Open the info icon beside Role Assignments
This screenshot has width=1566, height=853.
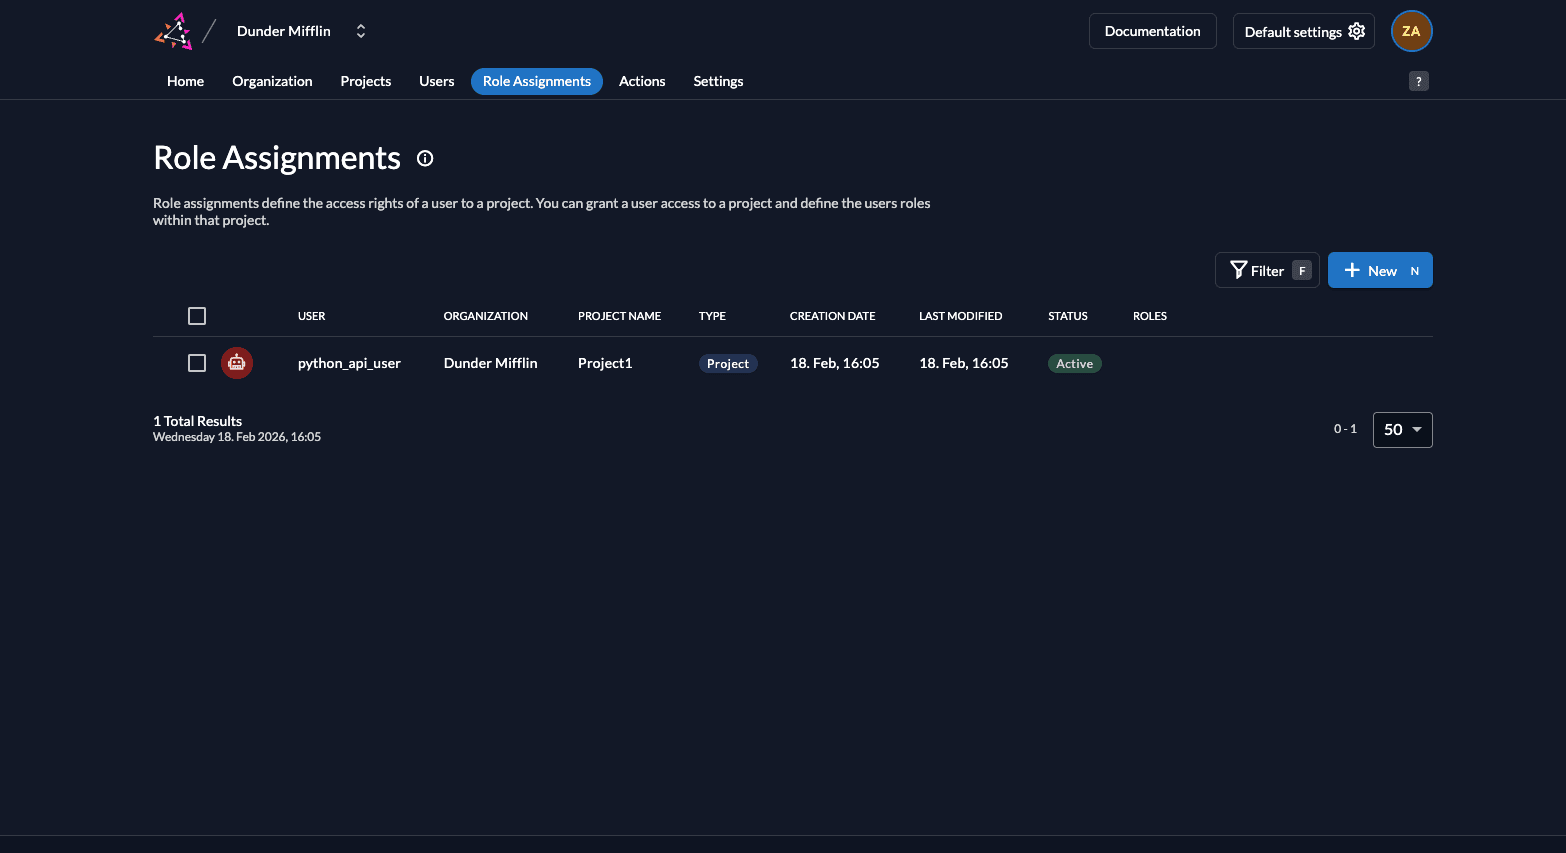425,158
